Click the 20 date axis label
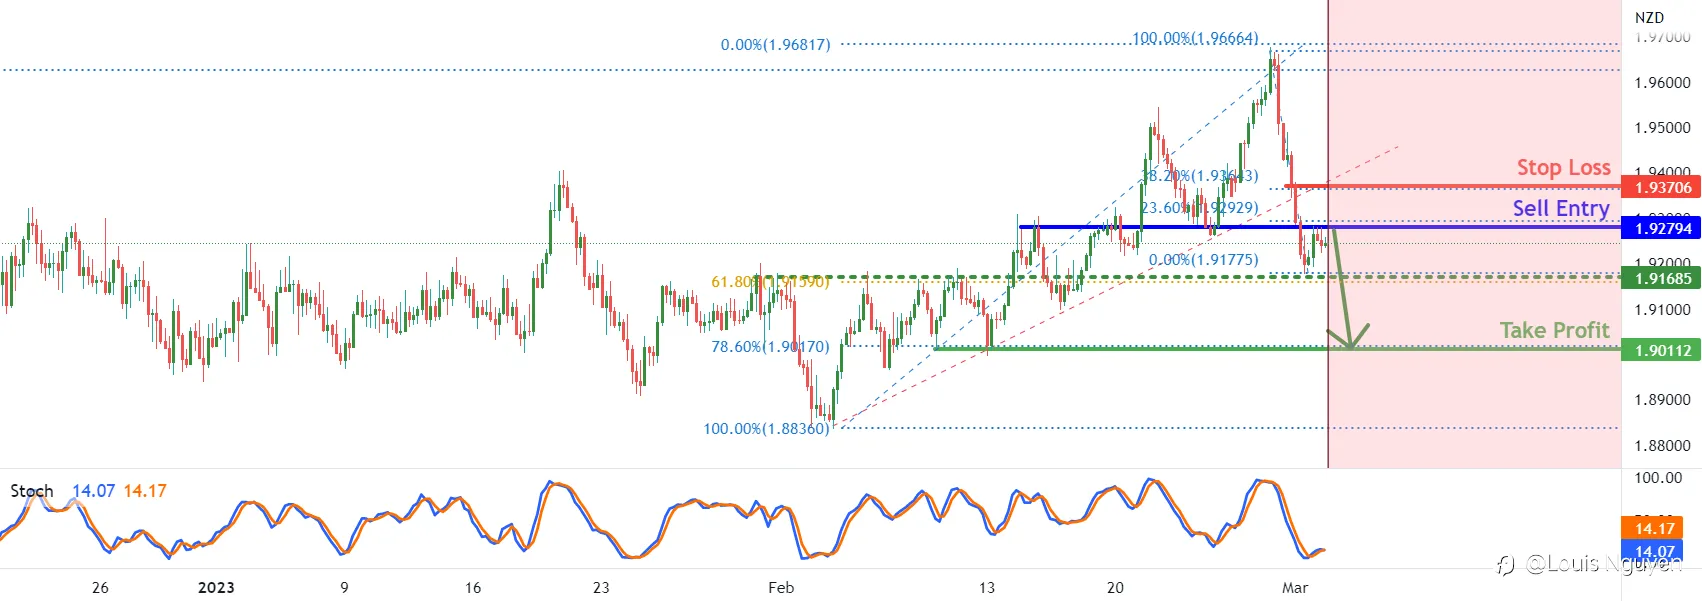The height and width of the screenshot is (601, 1702). click(x=1115, y=587)
